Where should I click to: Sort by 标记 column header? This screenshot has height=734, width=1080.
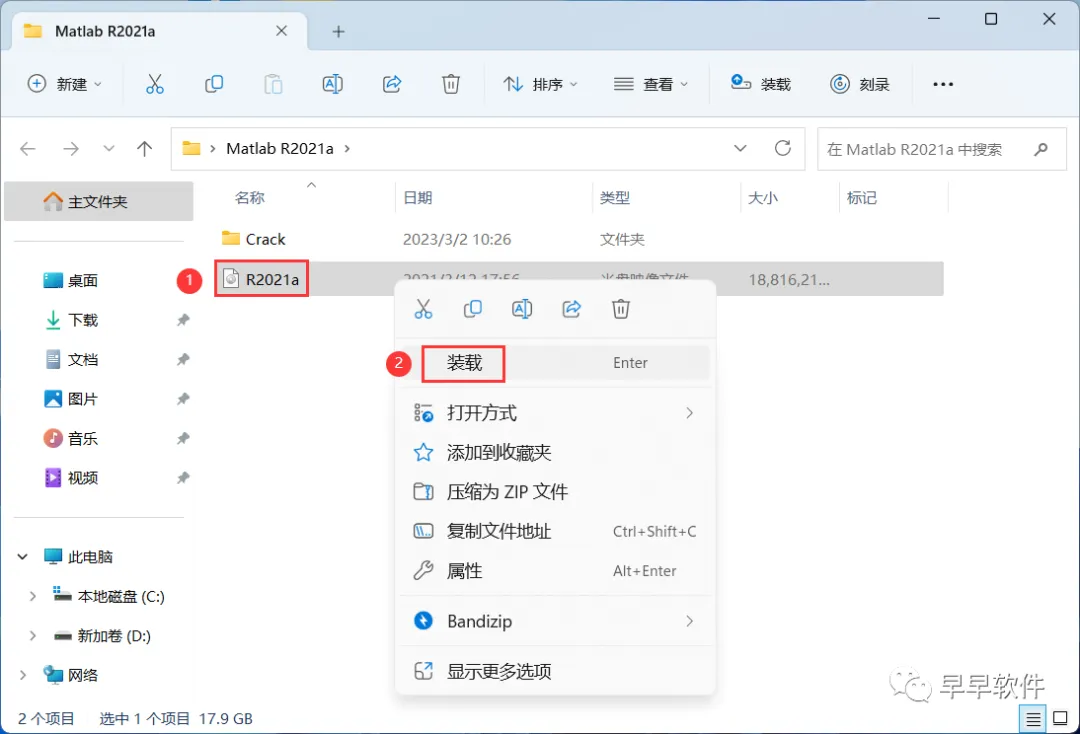(x=862, y=198)
